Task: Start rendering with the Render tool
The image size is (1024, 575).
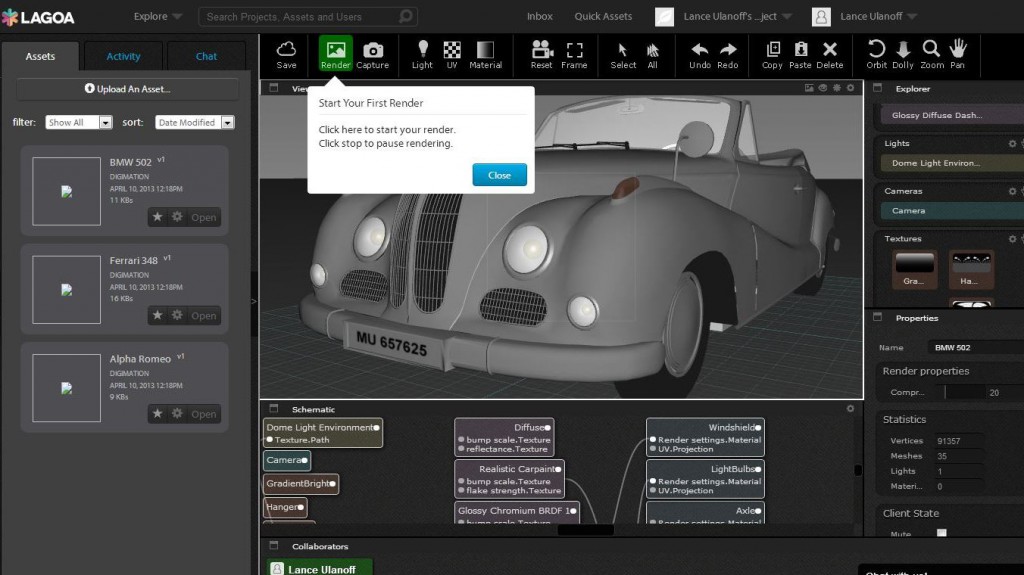Action: pyautogui.click(x=336, y=54)
